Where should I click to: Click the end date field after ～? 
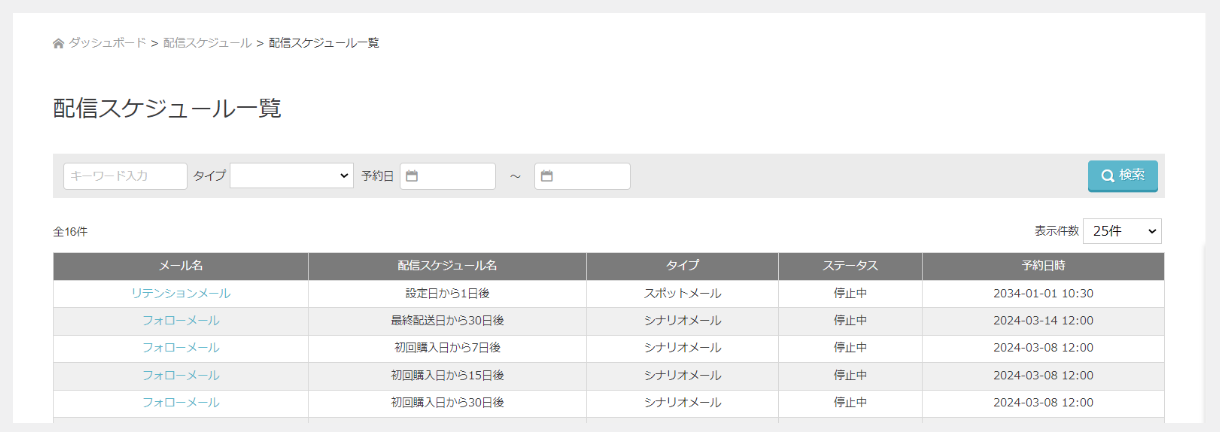pos(582,176)
